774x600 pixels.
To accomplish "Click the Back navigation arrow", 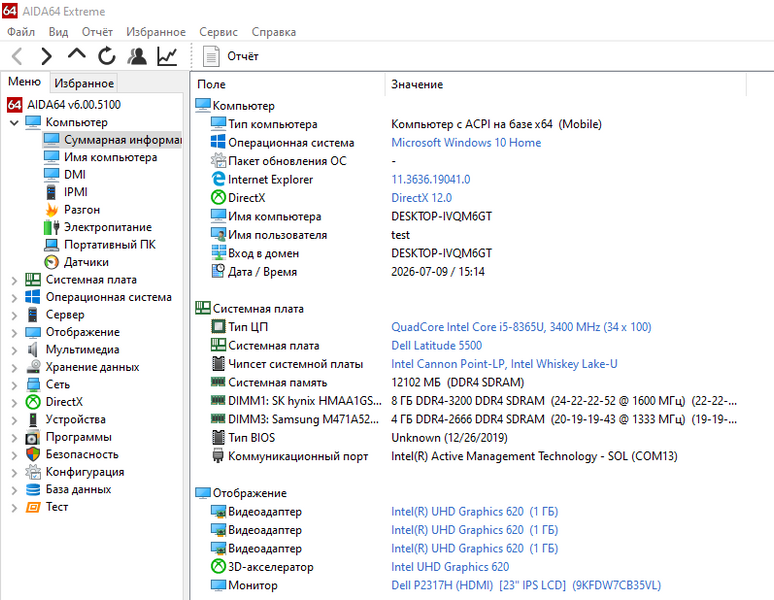I will 17,56.
